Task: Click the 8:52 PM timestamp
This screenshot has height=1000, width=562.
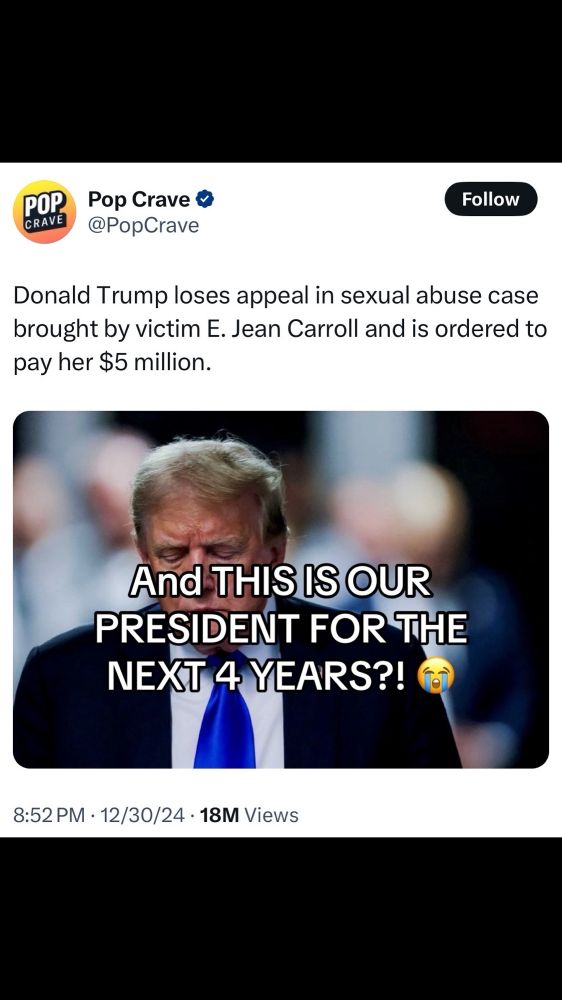Action: pos(48,815)
